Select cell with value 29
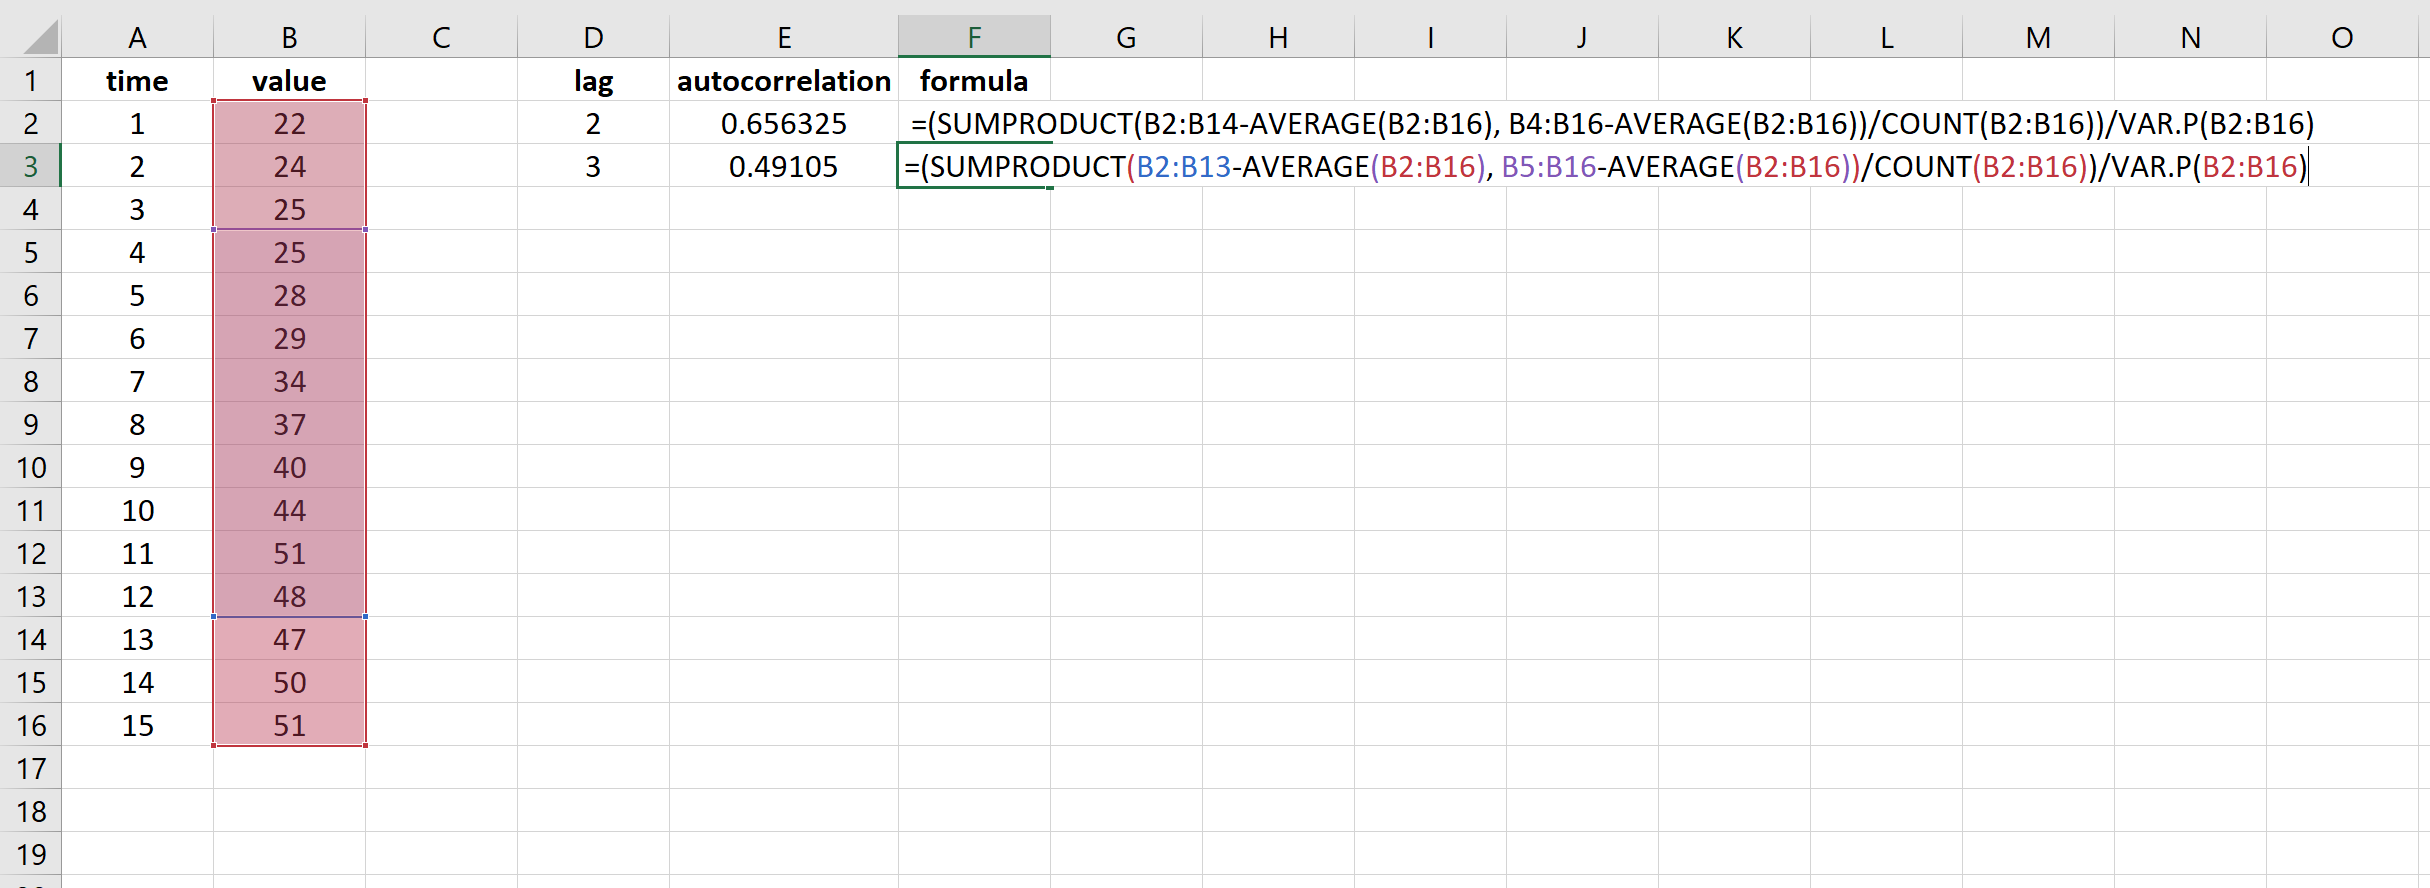 coord(289,338)
